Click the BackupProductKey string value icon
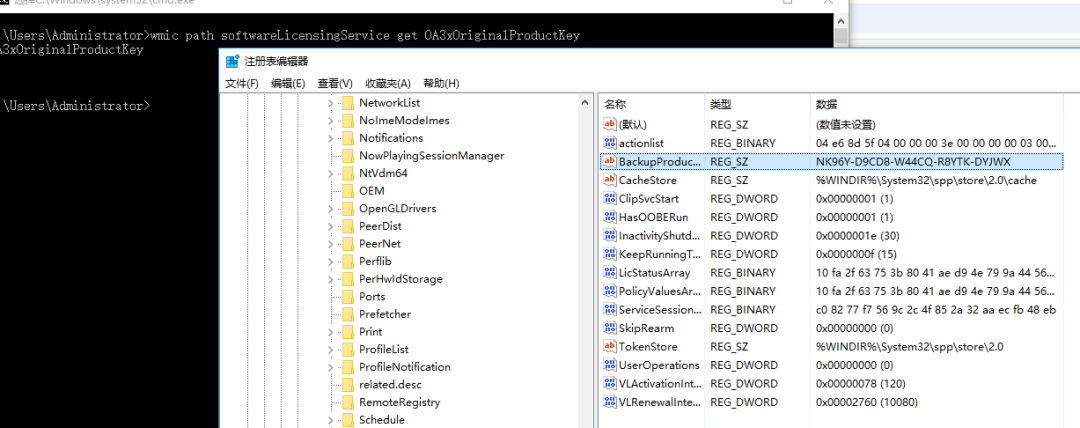 pos(610,161)
